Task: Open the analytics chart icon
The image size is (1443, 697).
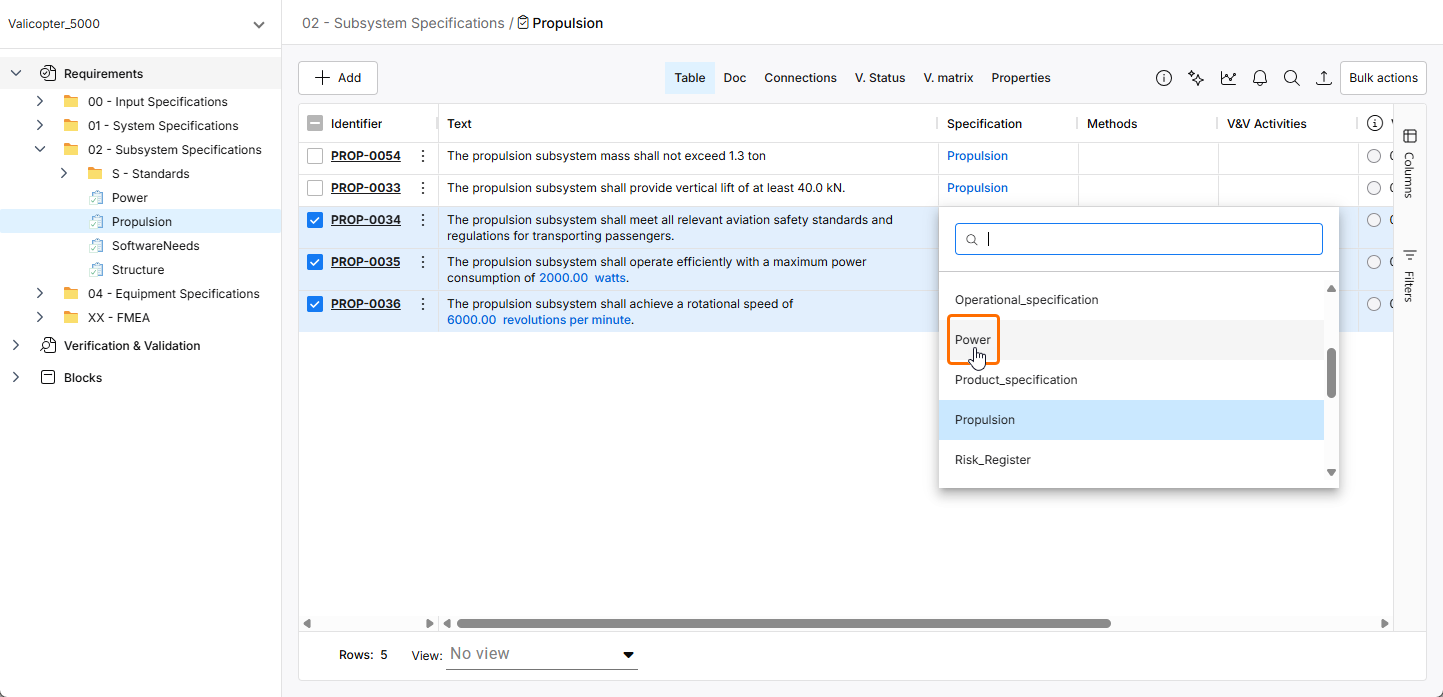Action: point(1228,78)
